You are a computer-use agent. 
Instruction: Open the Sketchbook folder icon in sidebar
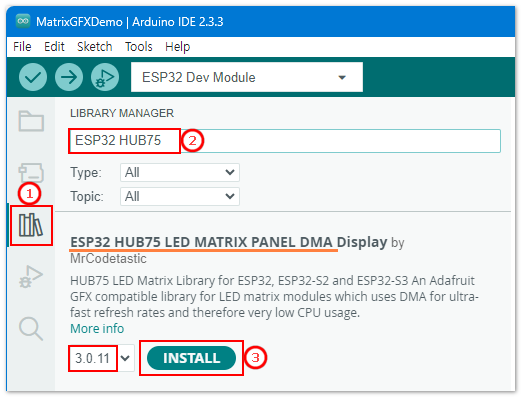point(31,121)
